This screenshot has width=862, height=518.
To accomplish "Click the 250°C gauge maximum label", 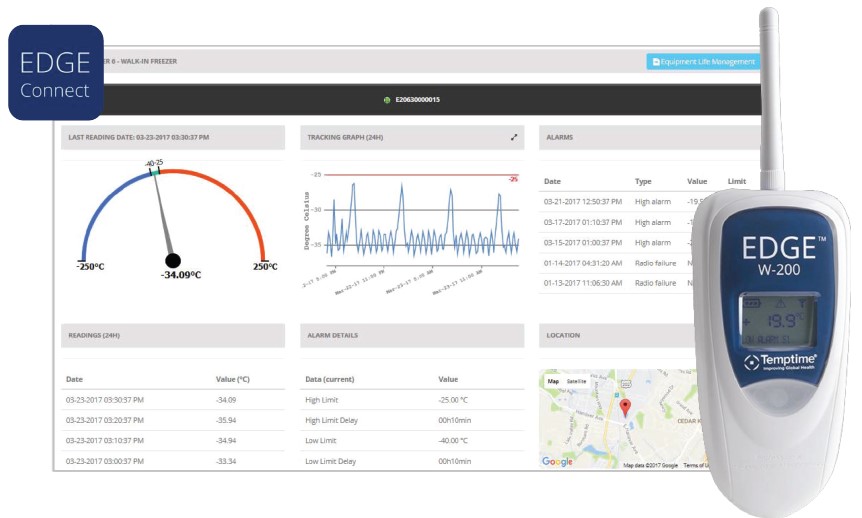I will 265,267.
